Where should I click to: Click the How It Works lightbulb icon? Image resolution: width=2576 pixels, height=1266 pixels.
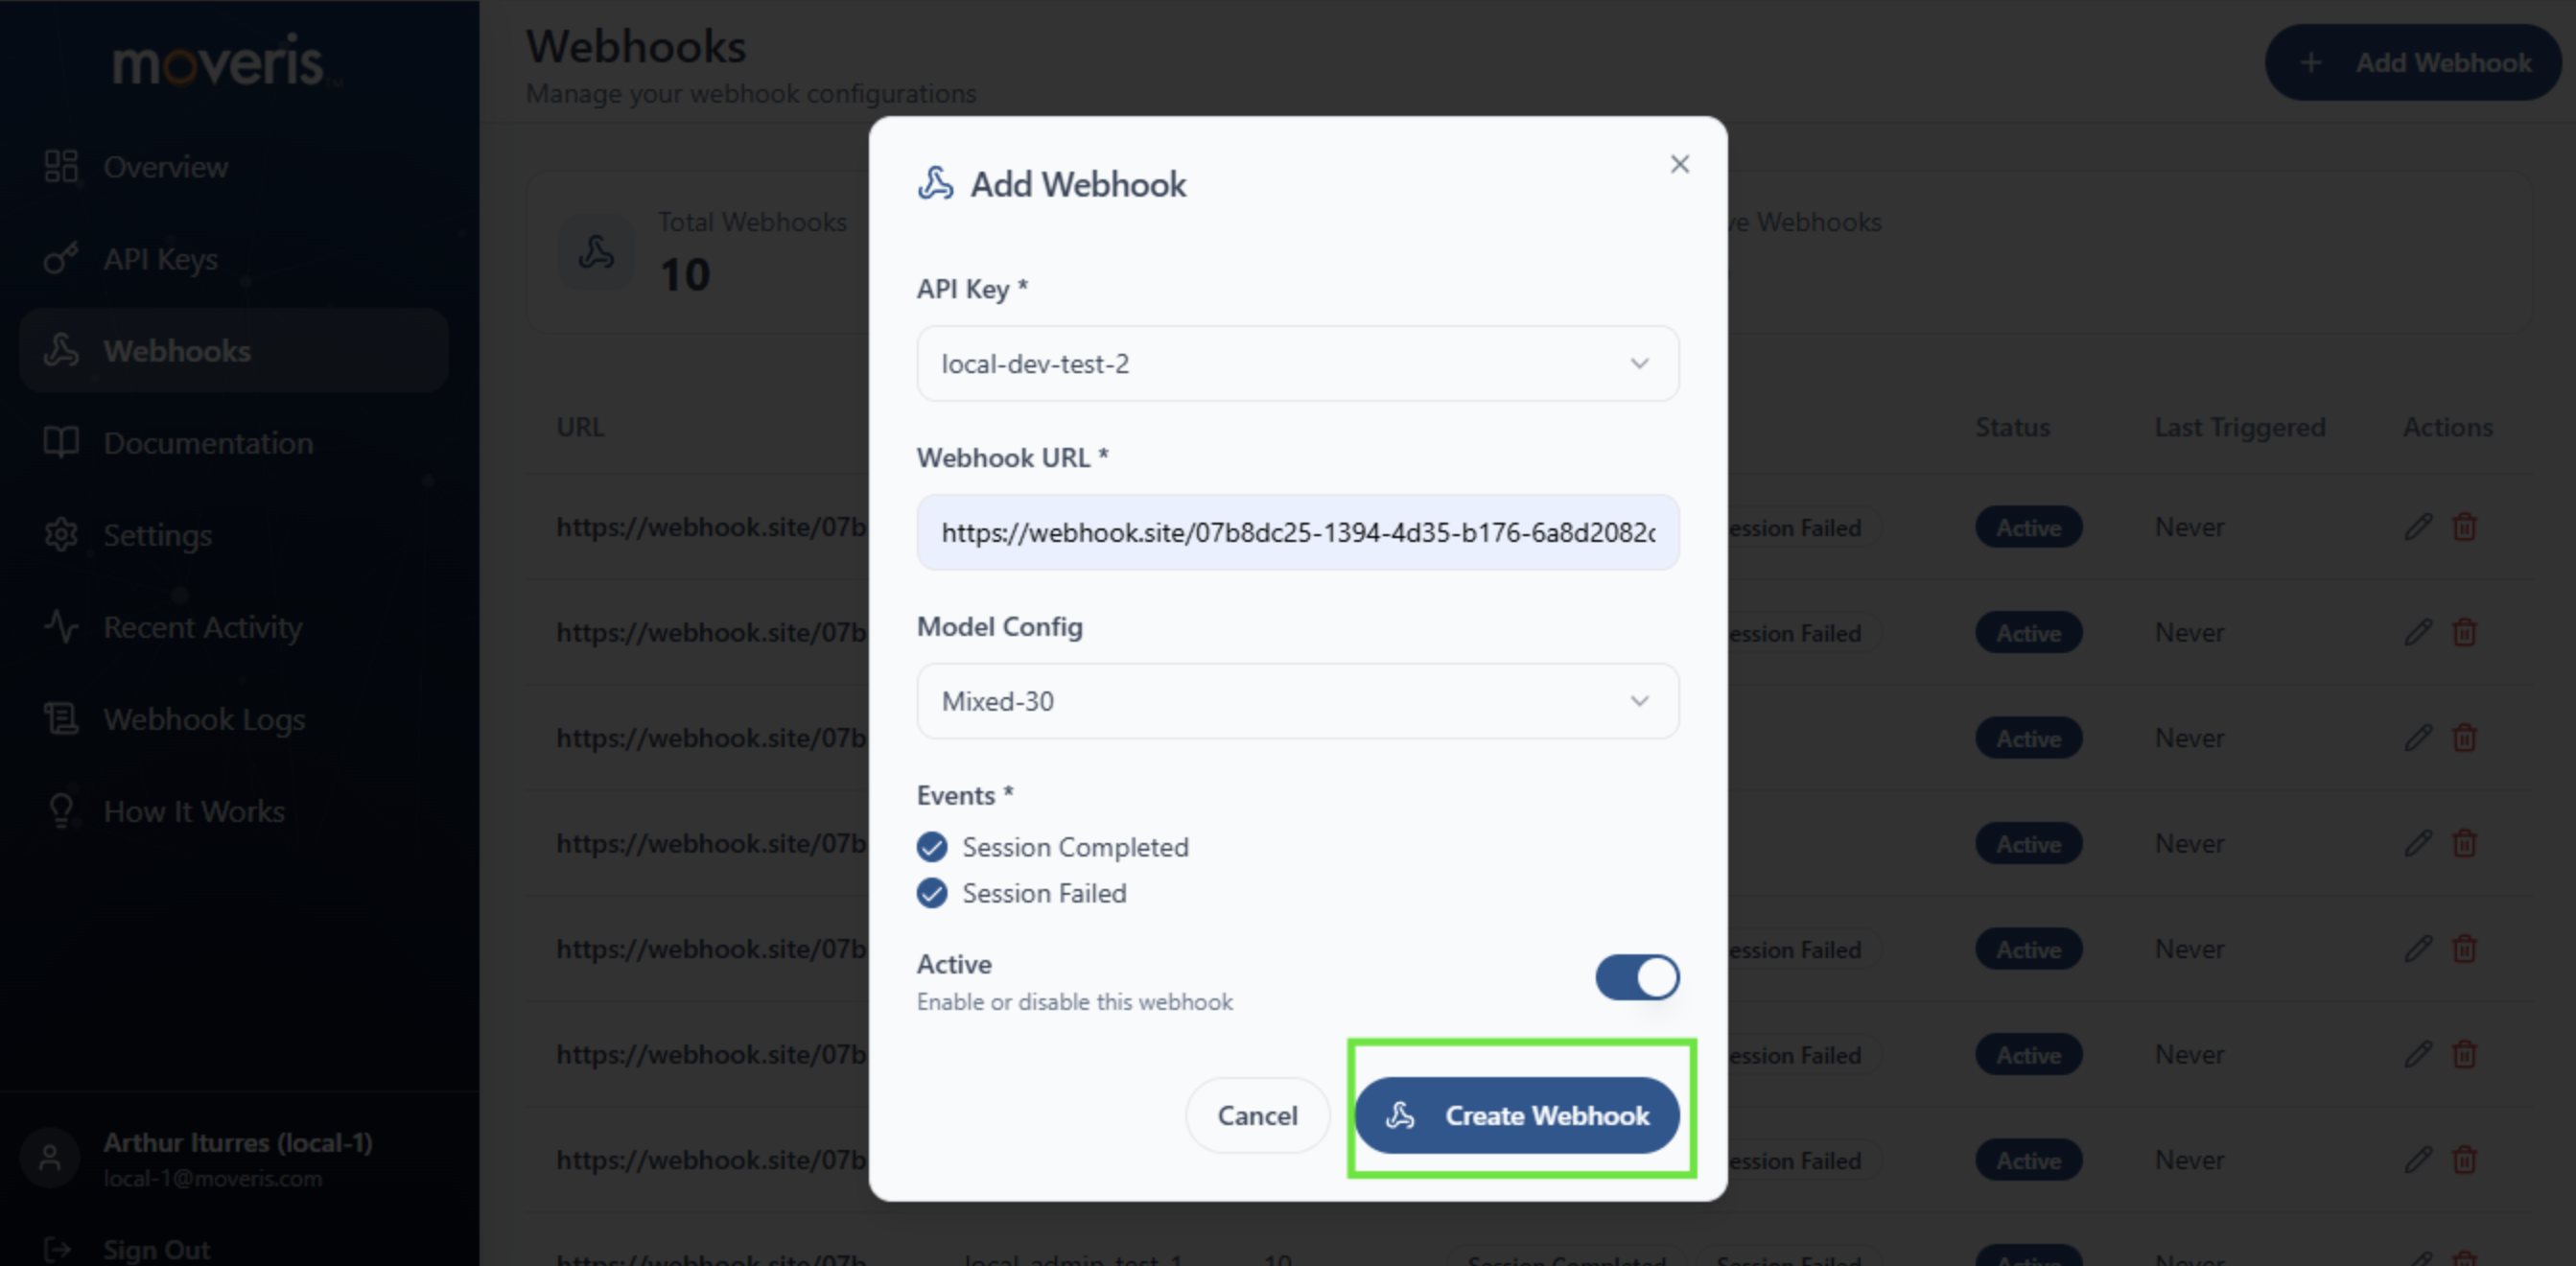60,811
